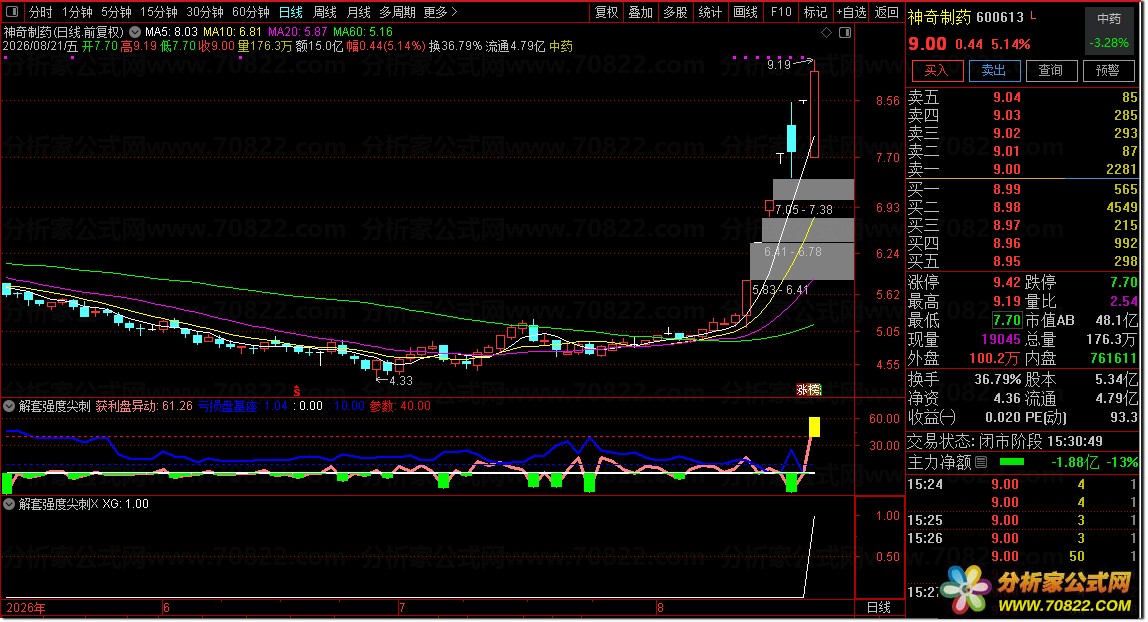Viewport: 1148px width, 622px height.
Task: Add stock via +自选 button
Action: click(x=851, y=12)
